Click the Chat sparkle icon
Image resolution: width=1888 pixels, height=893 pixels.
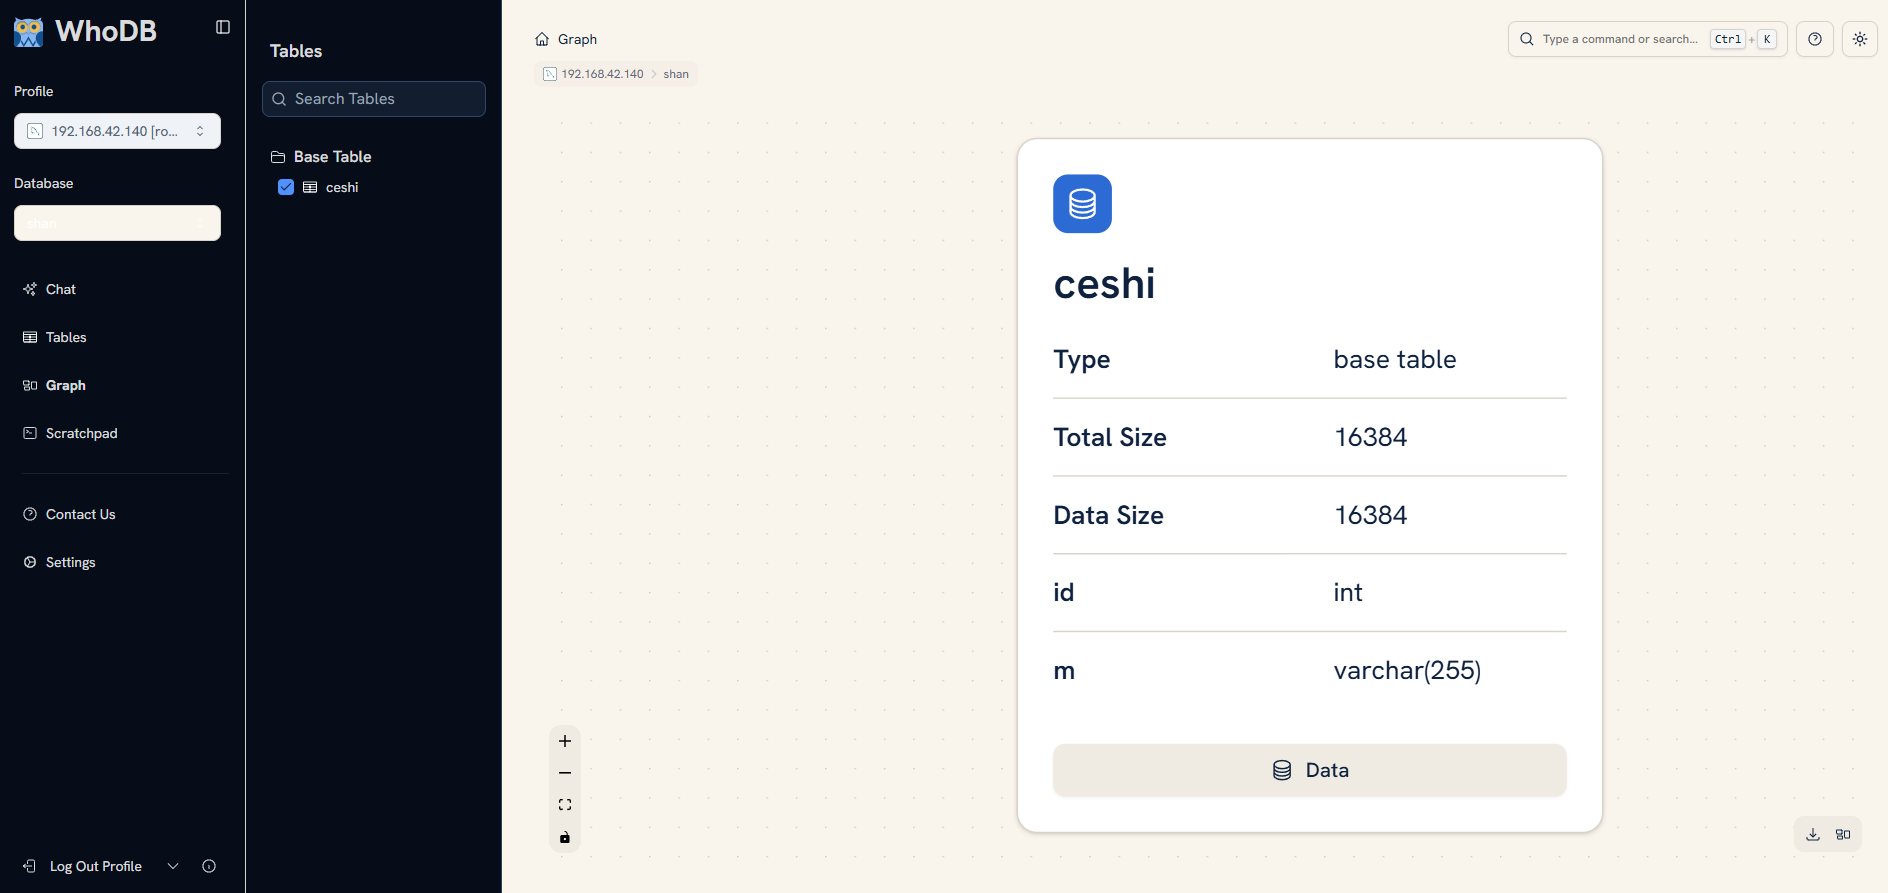30,289
